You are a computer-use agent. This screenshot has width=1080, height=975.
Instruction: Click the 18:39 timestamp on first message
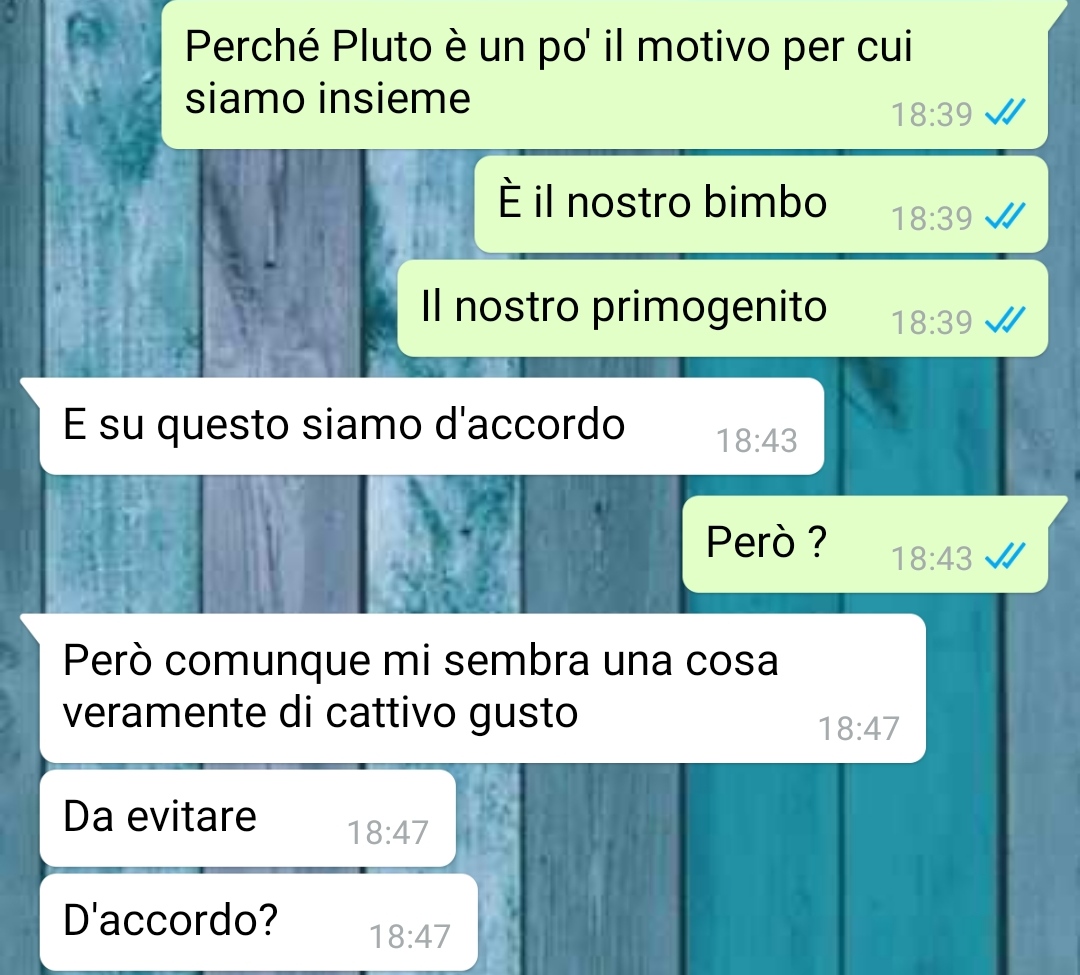click(931, 114)
